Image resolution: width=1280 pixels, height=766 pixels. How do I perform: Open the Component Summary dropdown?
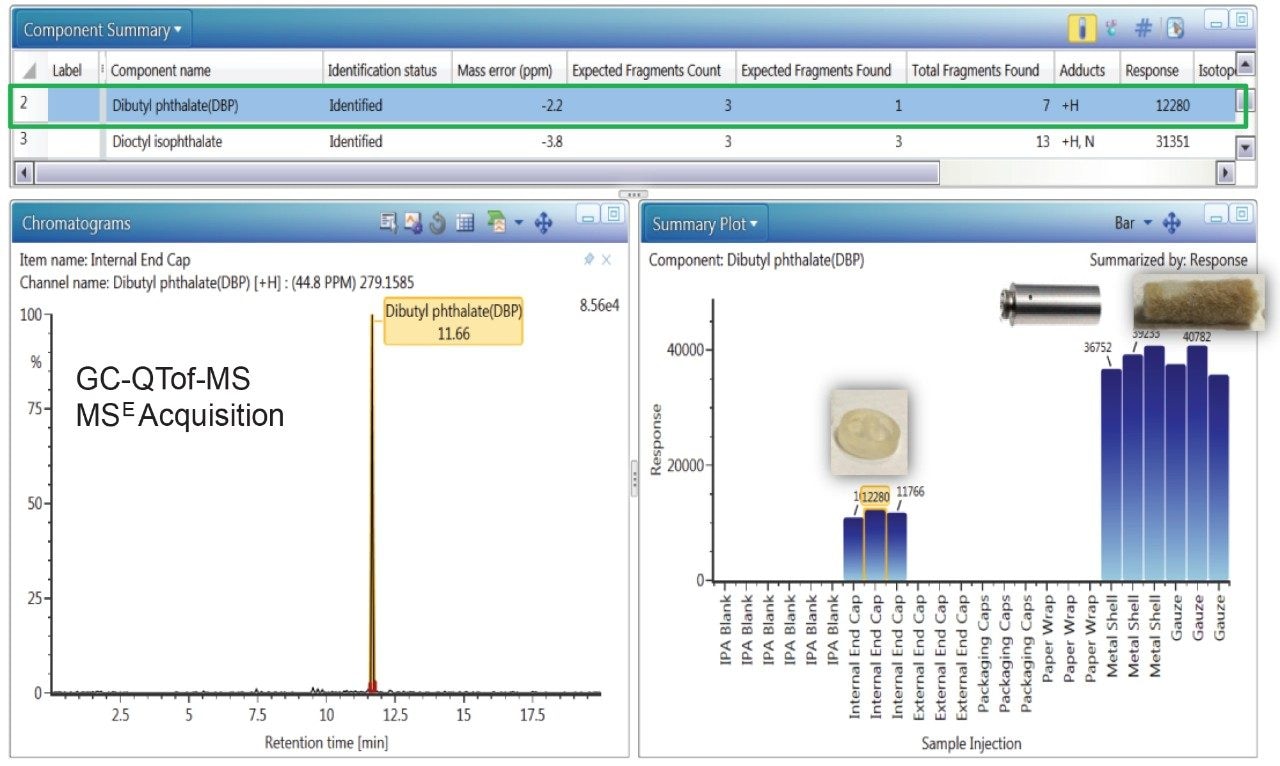[x=103, y=30]
